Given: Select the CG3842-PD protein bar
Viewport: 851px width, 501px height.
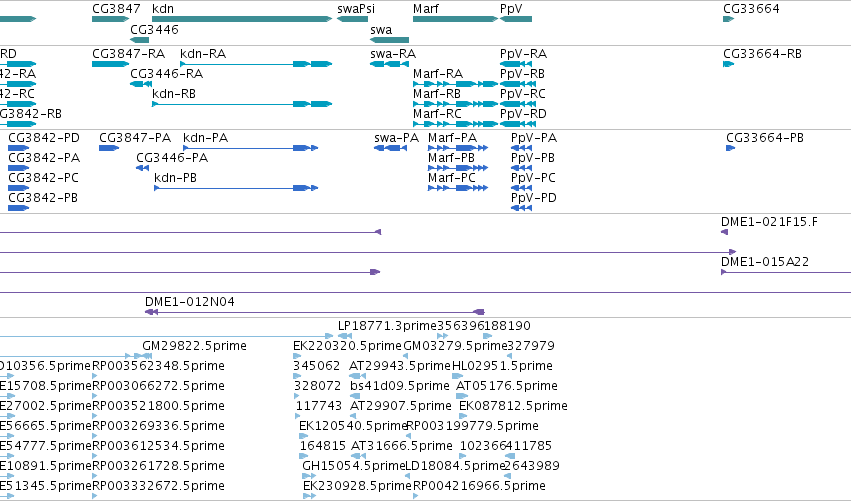Looking at the screenshot, I should pos(18,148).
